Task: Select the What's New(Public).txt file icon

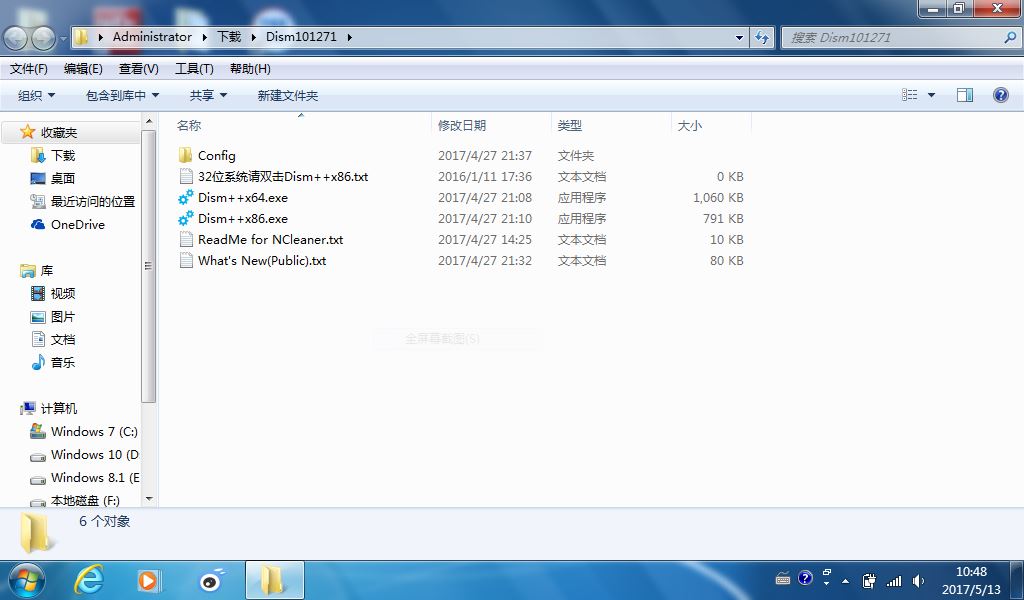Action: pos(186,261)
